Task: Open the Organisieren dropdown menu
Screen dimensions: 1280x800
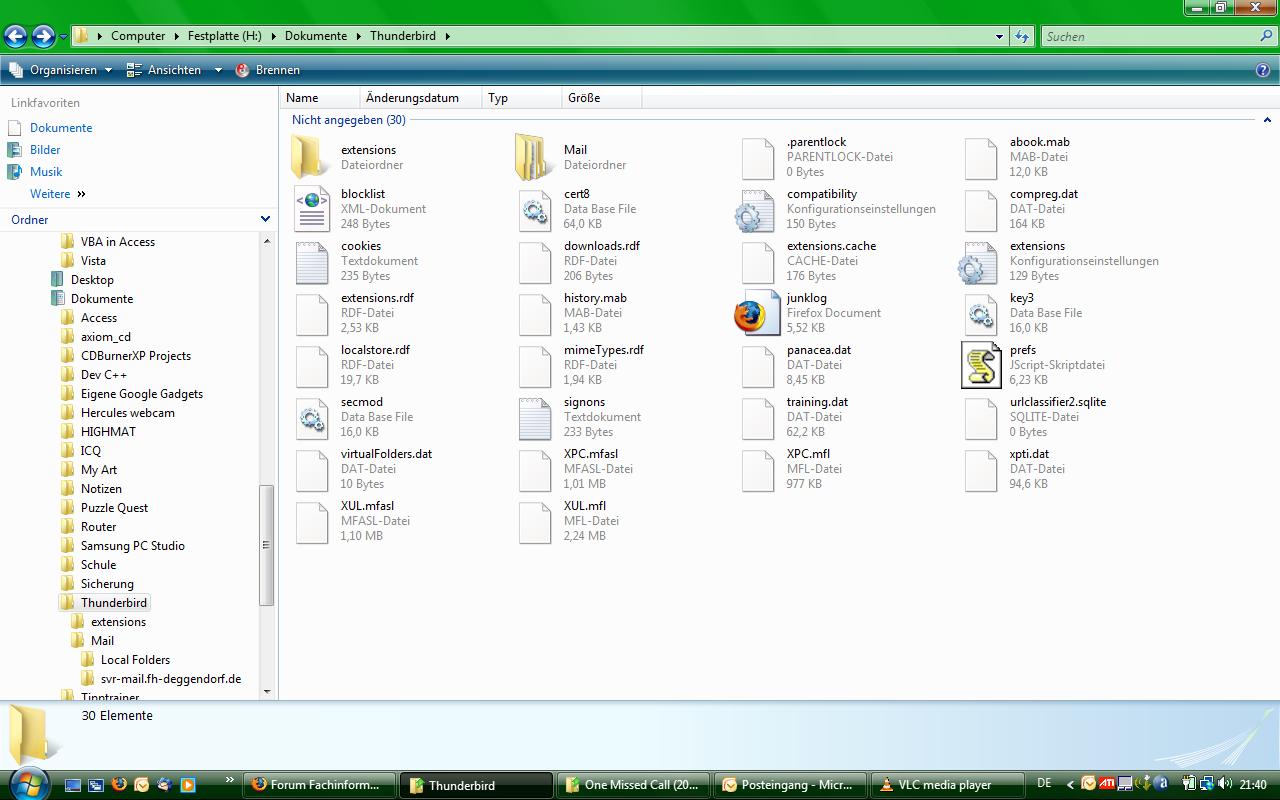Action: tap(62, 70)
